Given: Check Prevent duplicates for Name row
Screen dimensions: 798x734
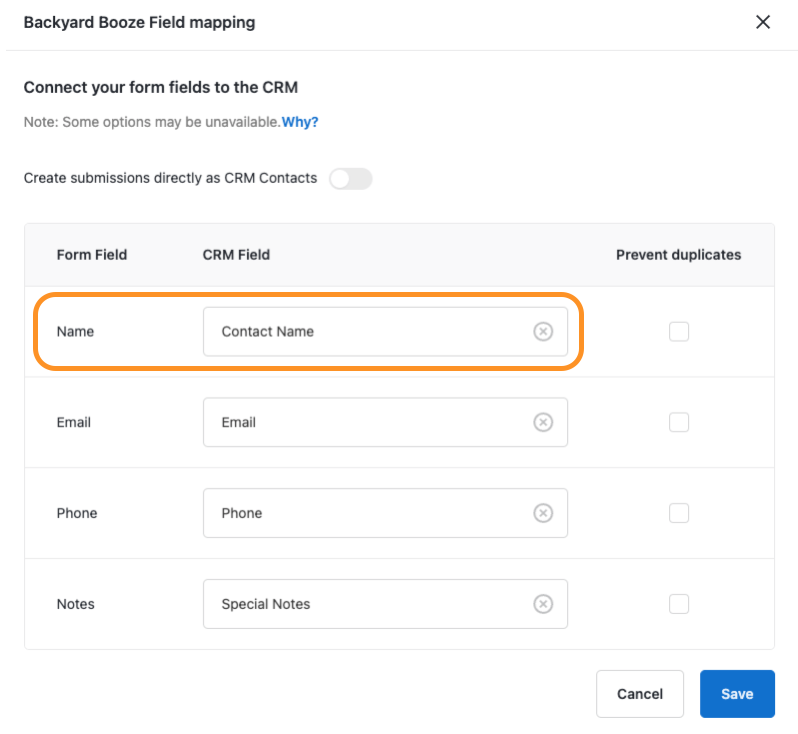Looking at the screenshot, I should (678, 331).
